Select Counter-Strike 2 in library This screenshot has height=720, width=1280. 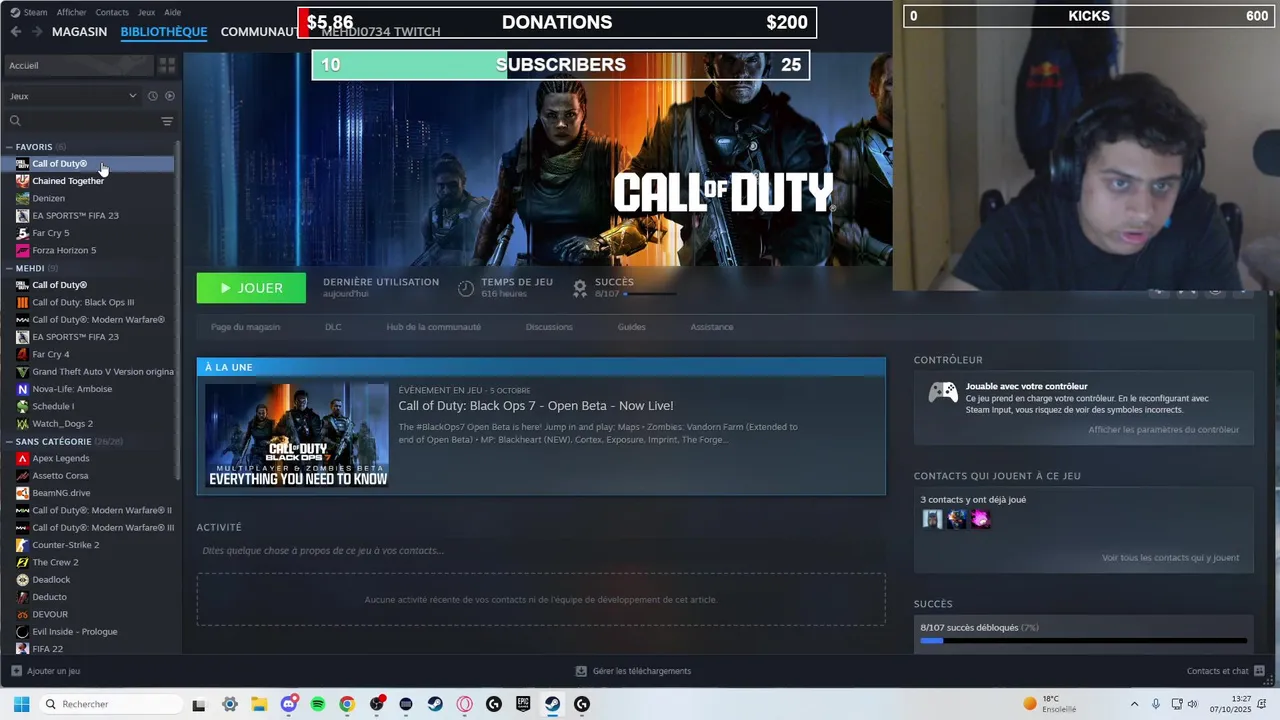pyautogui.click(x=66, y=545)
